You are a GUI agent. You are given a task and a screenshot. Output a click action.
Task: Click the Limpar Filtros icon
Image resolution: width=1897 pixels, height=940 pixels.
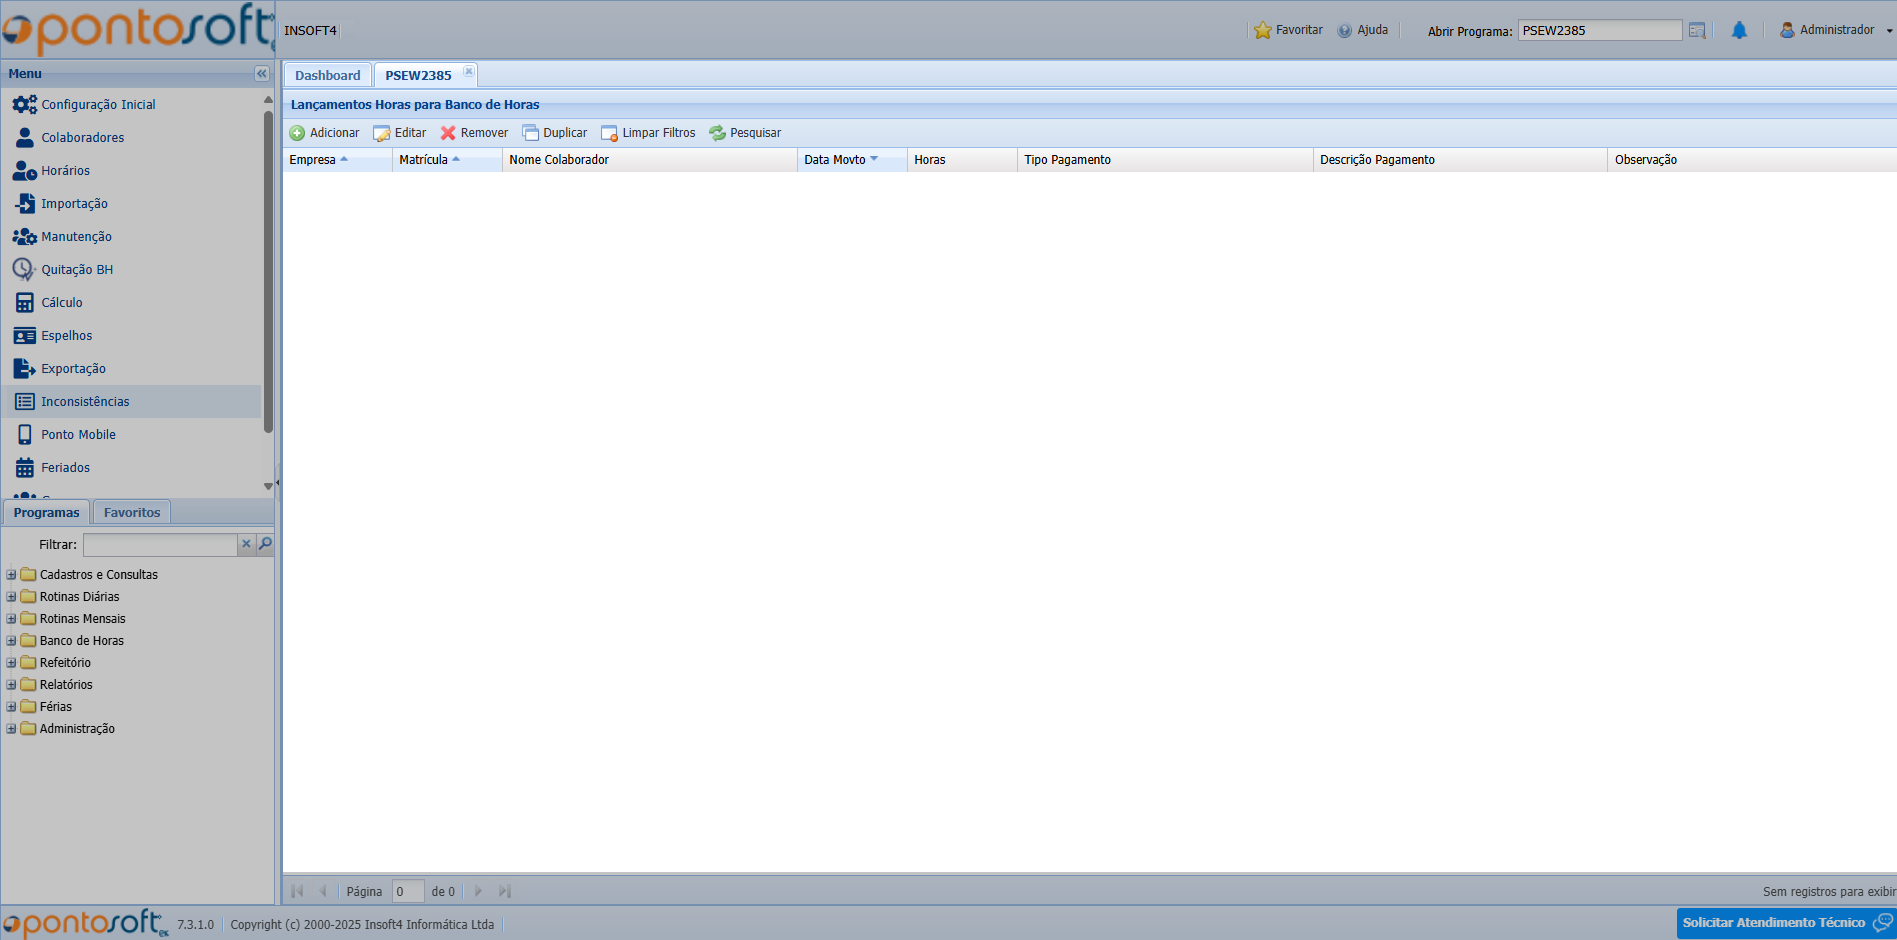pos(609,133)
